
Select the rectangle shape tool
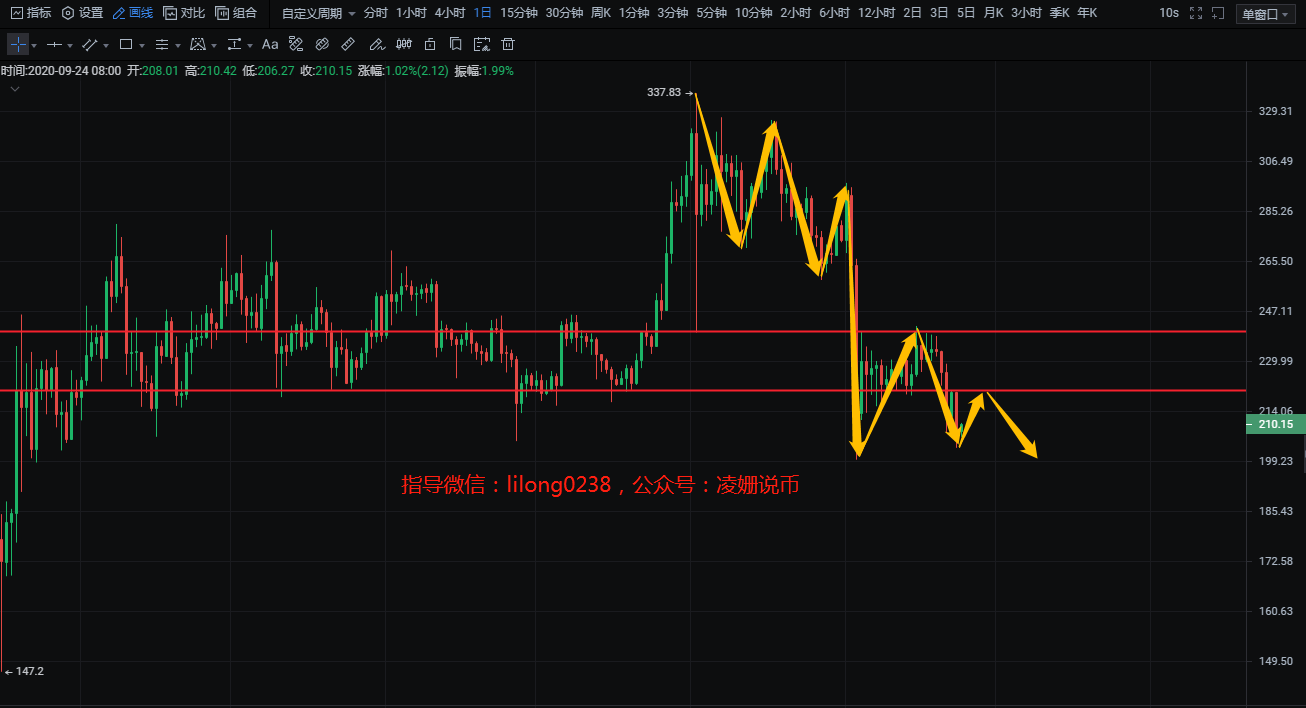point(126,45)
